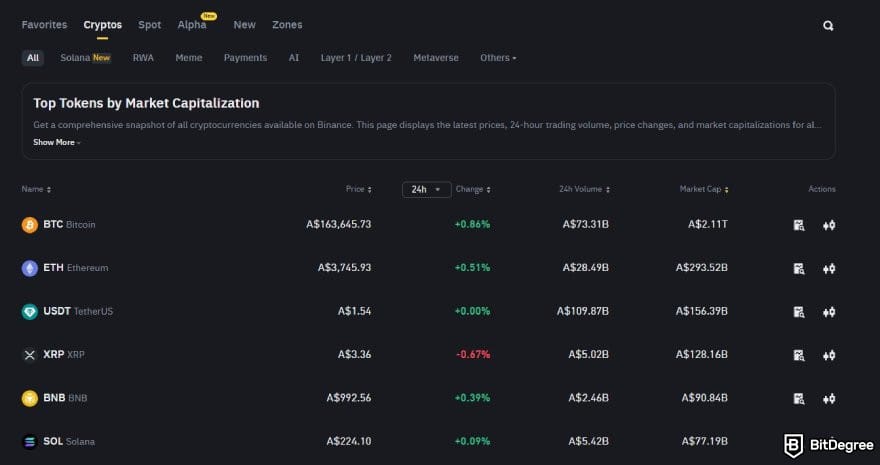The image size is (880, 465).
Task: Click the Solana coin logo
Action: [30, 441]
